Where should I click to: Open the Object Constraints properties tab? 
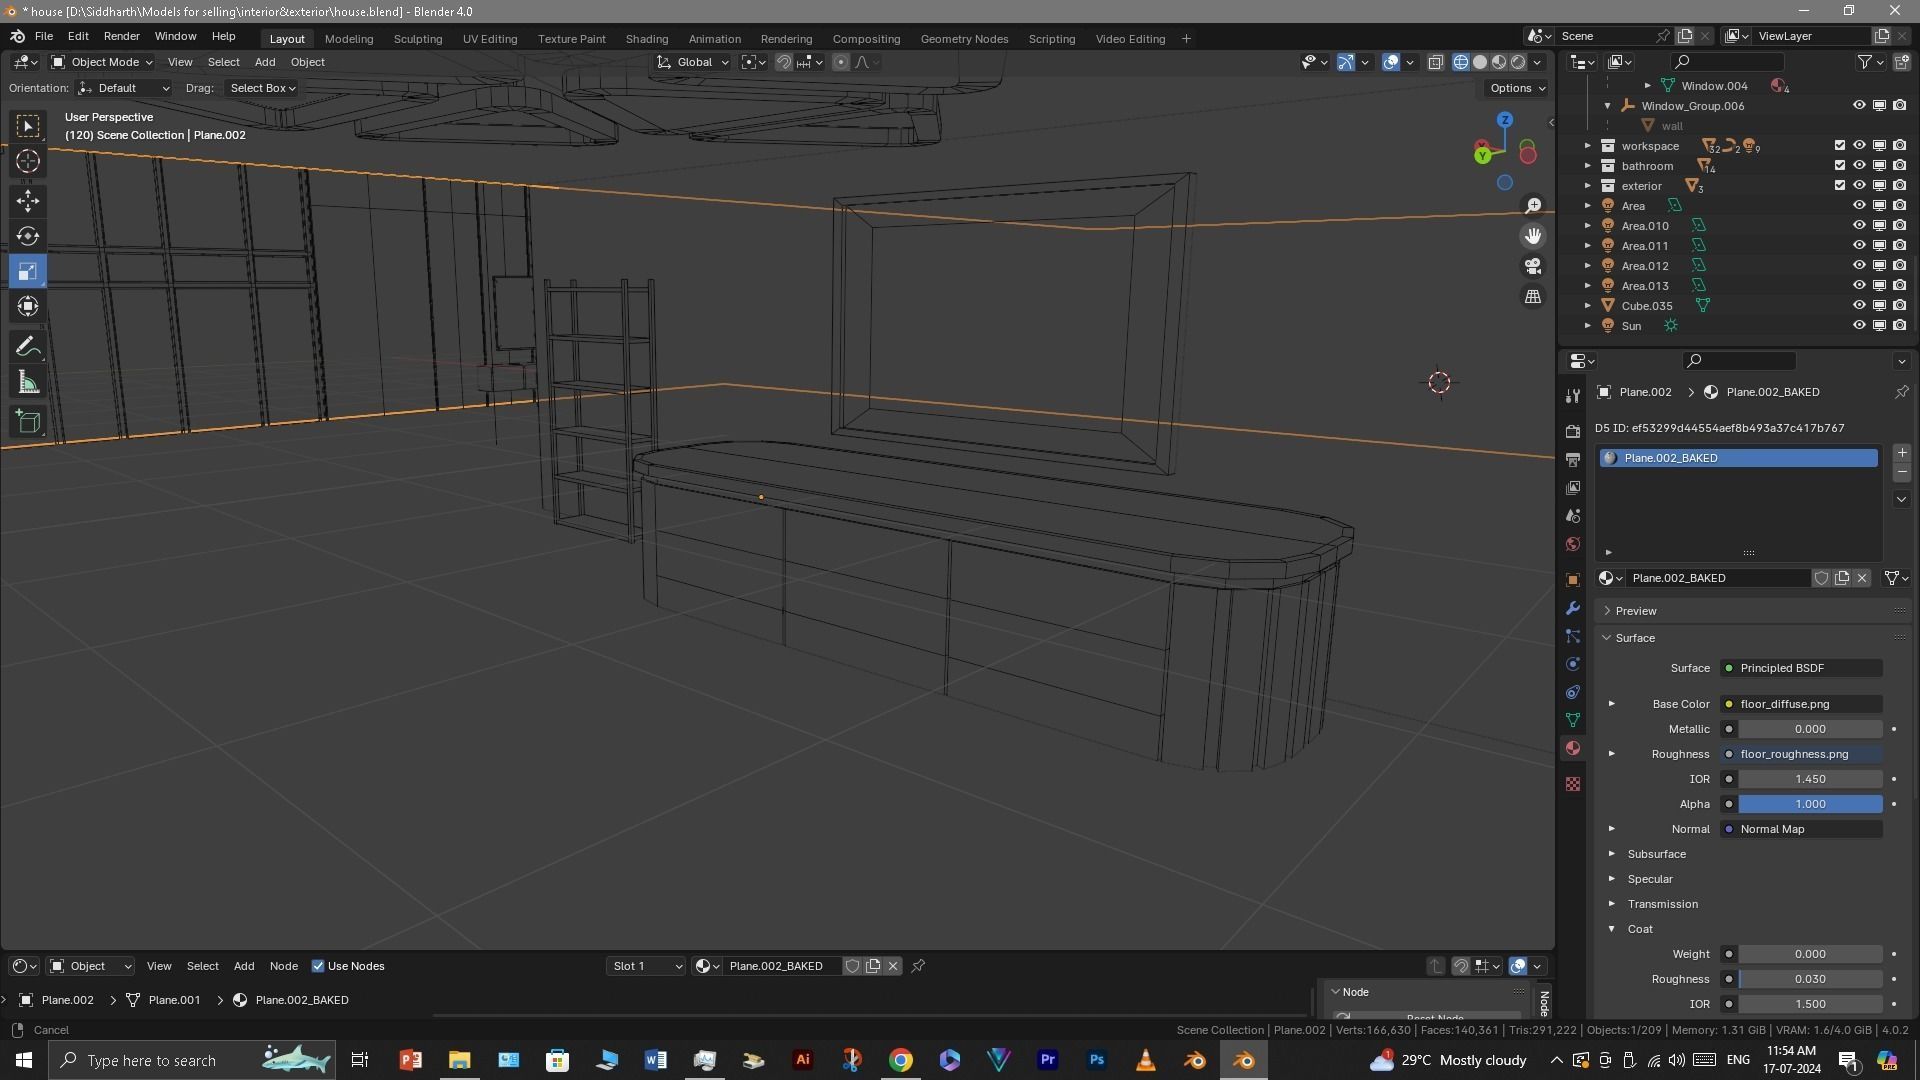1573,692
